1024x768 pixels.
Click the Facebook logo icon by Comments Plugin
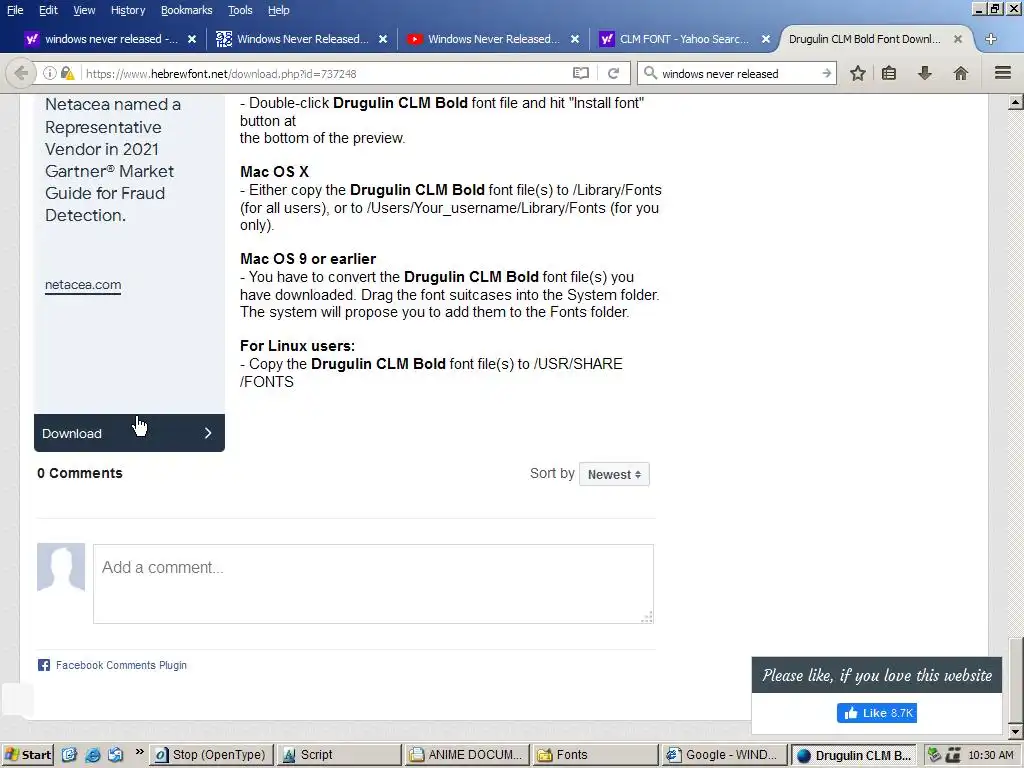pos(44,665)
